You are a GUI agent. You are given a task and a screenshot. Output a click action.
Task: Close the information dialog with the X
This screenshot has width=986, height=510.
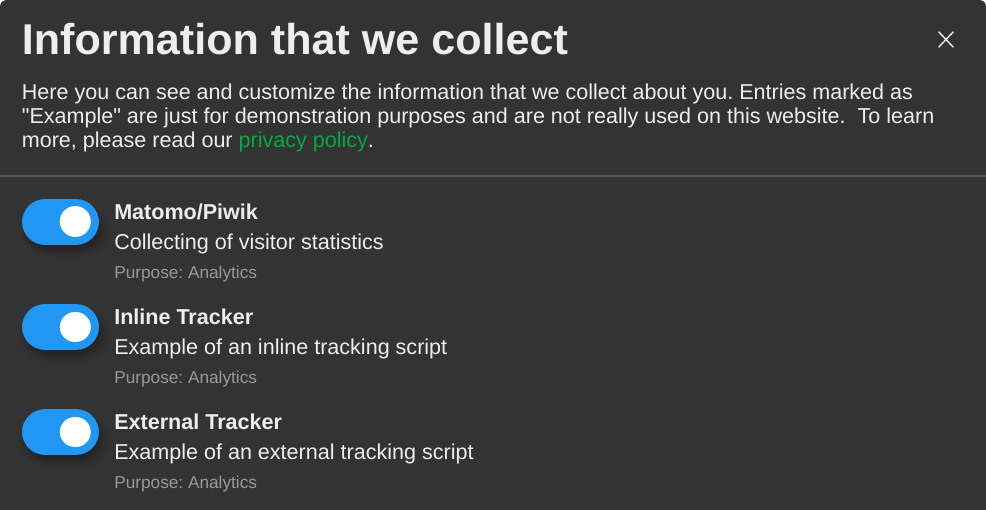pos(946,40)
